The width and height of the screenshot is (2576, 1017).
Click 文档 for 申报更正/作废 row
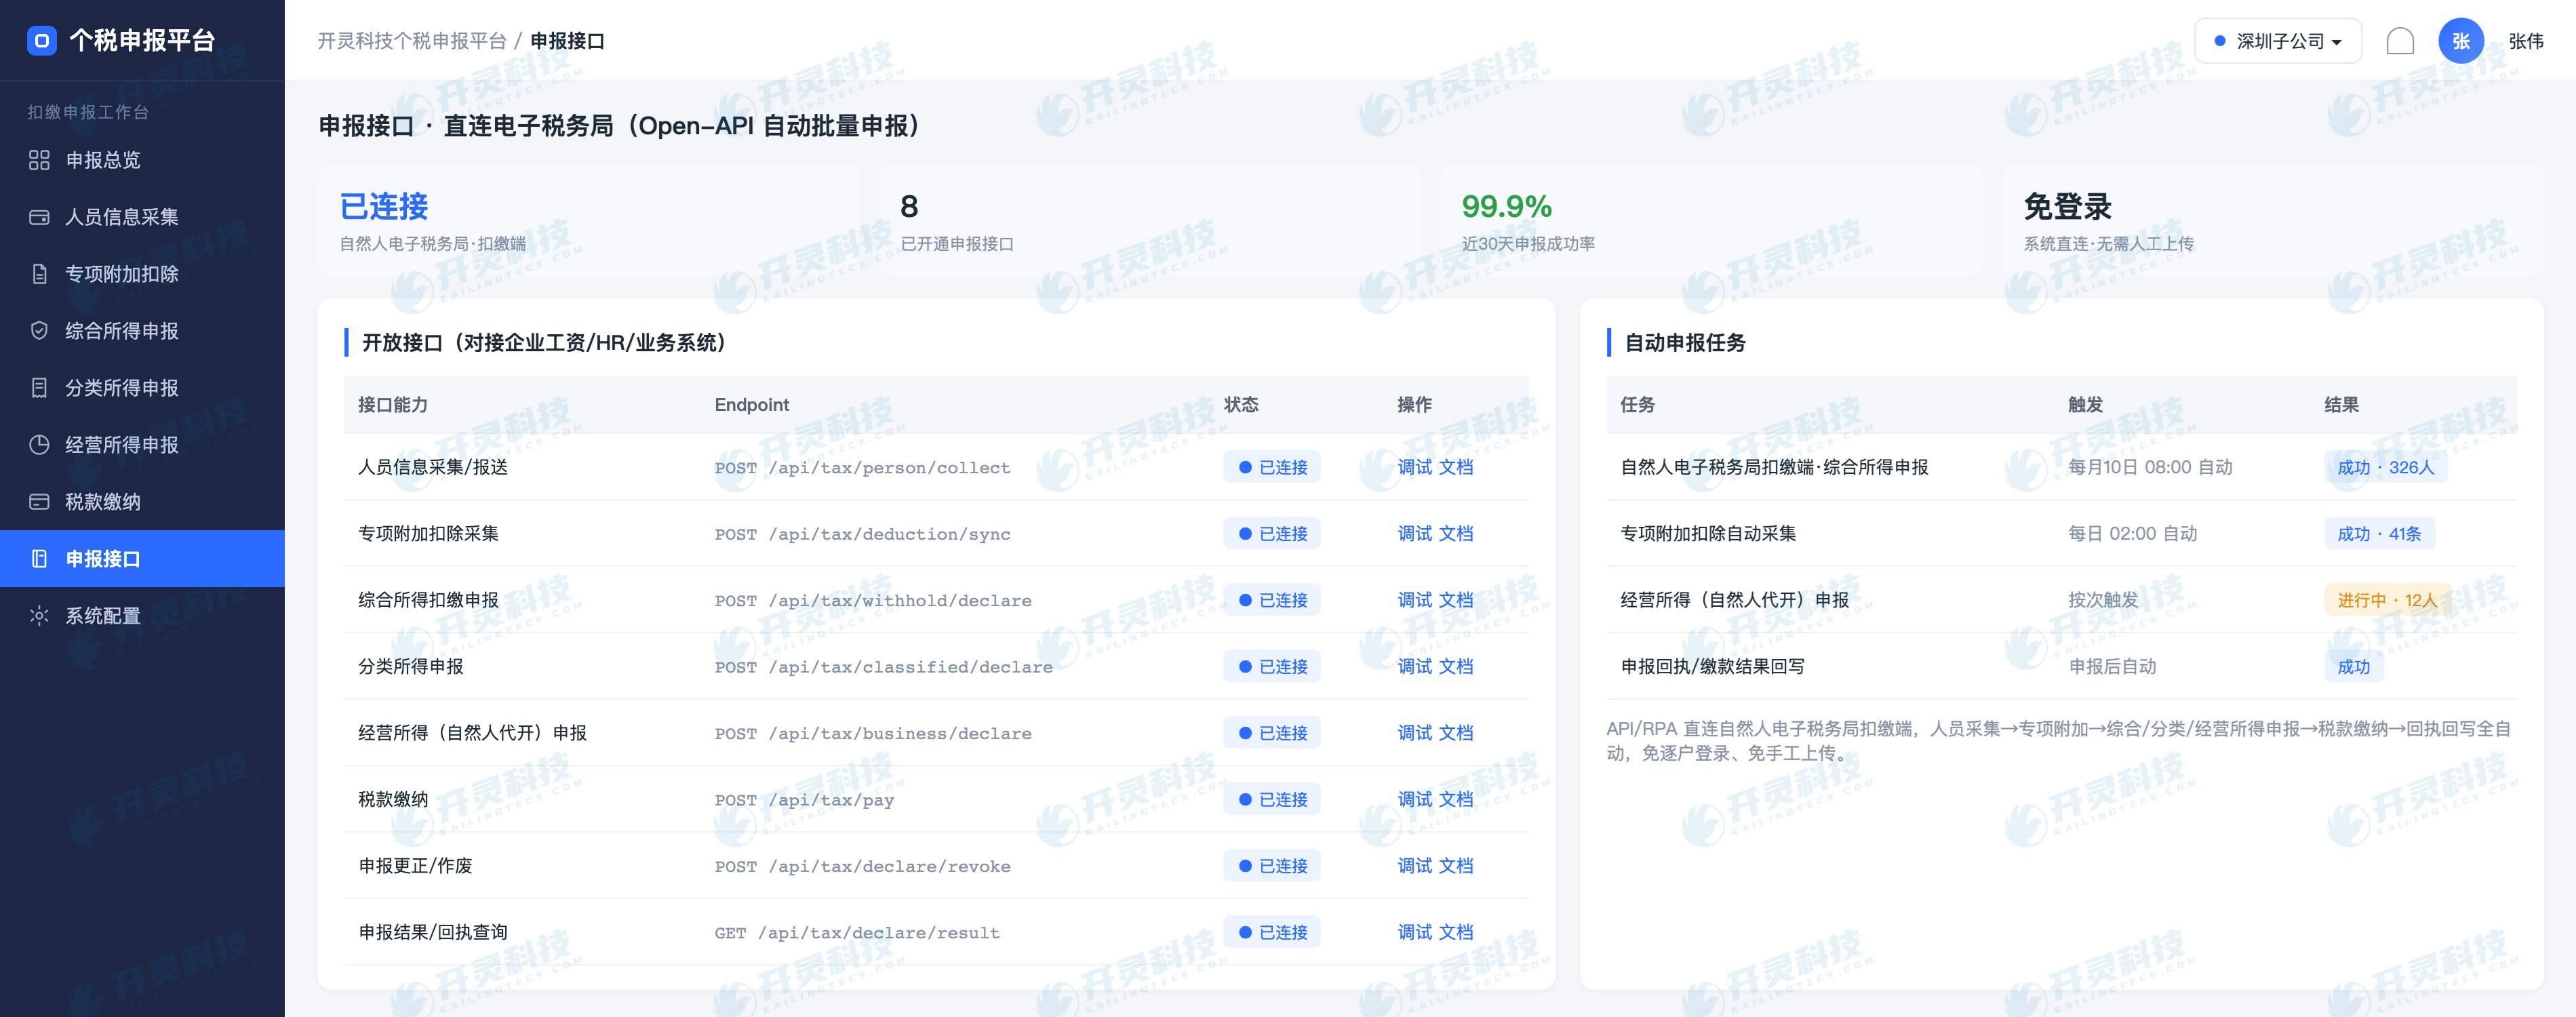(1456, 866)
